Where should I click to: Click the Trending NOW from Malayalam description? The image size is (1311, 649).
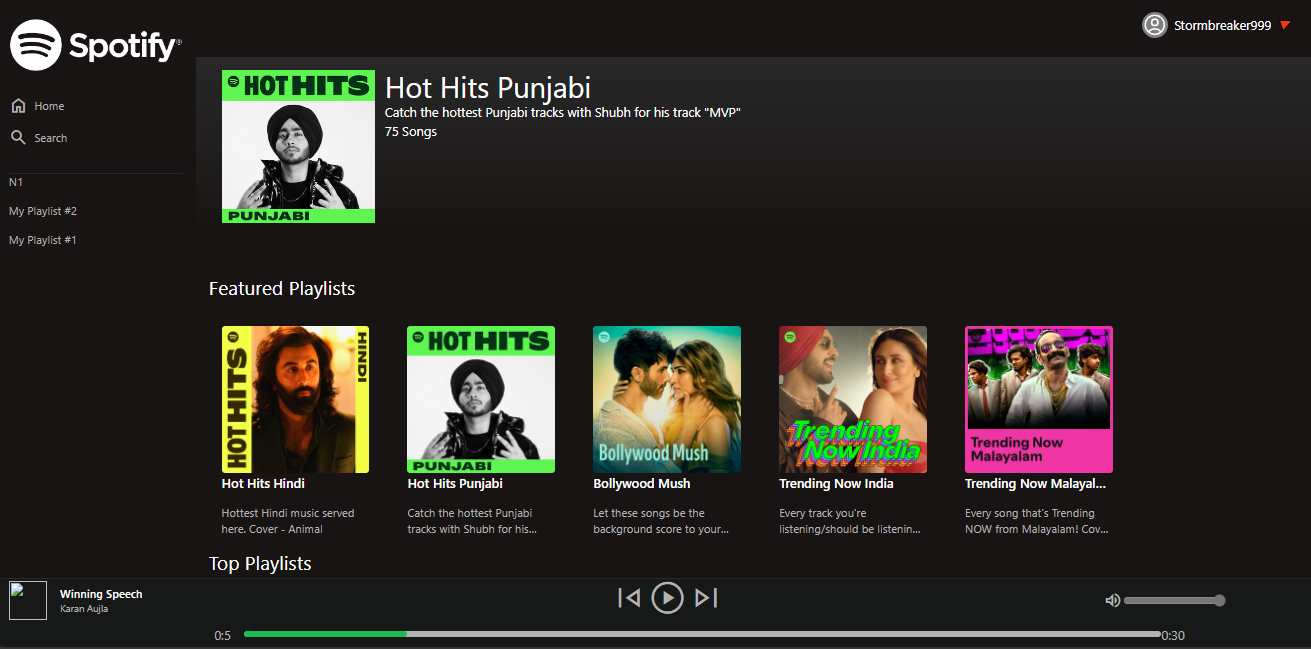[1037, 521]
